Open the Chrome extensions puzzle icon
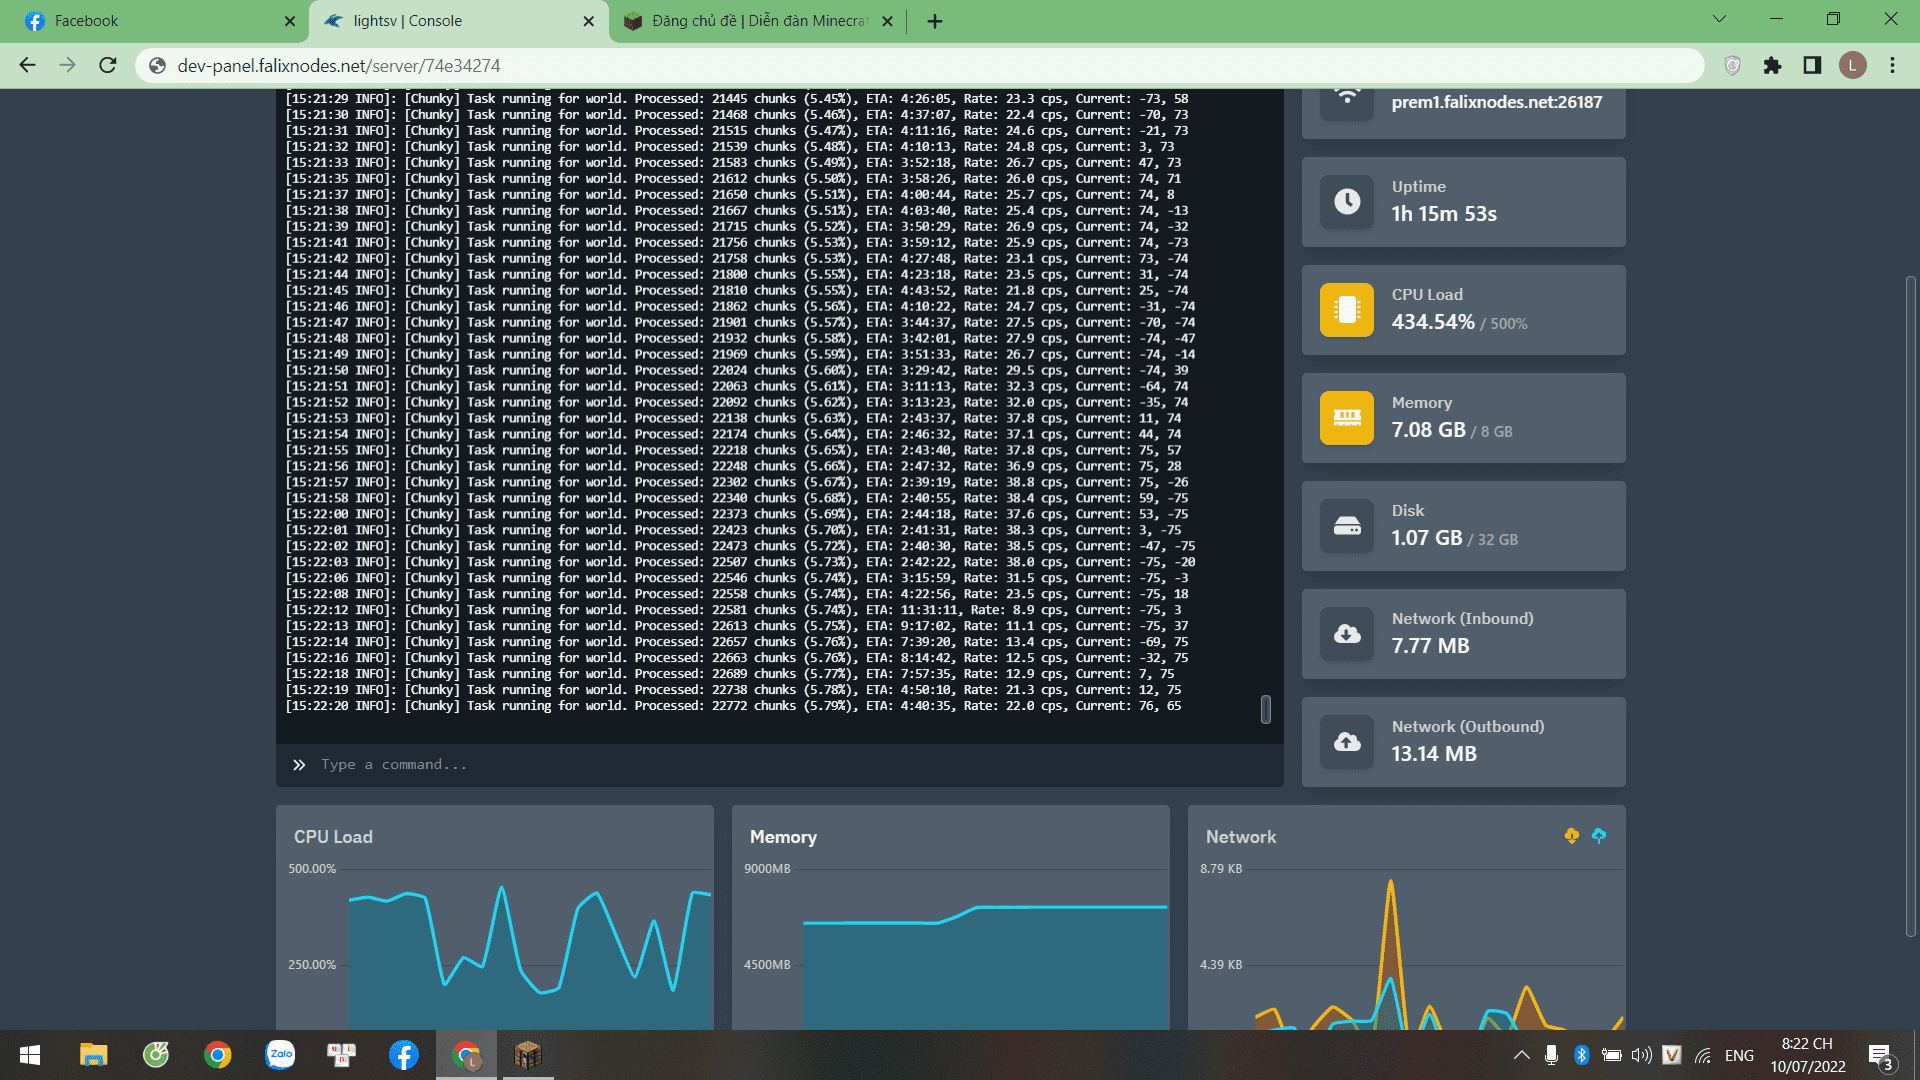Screen dimensions: 1920x1080 [x=1772, y=66]
